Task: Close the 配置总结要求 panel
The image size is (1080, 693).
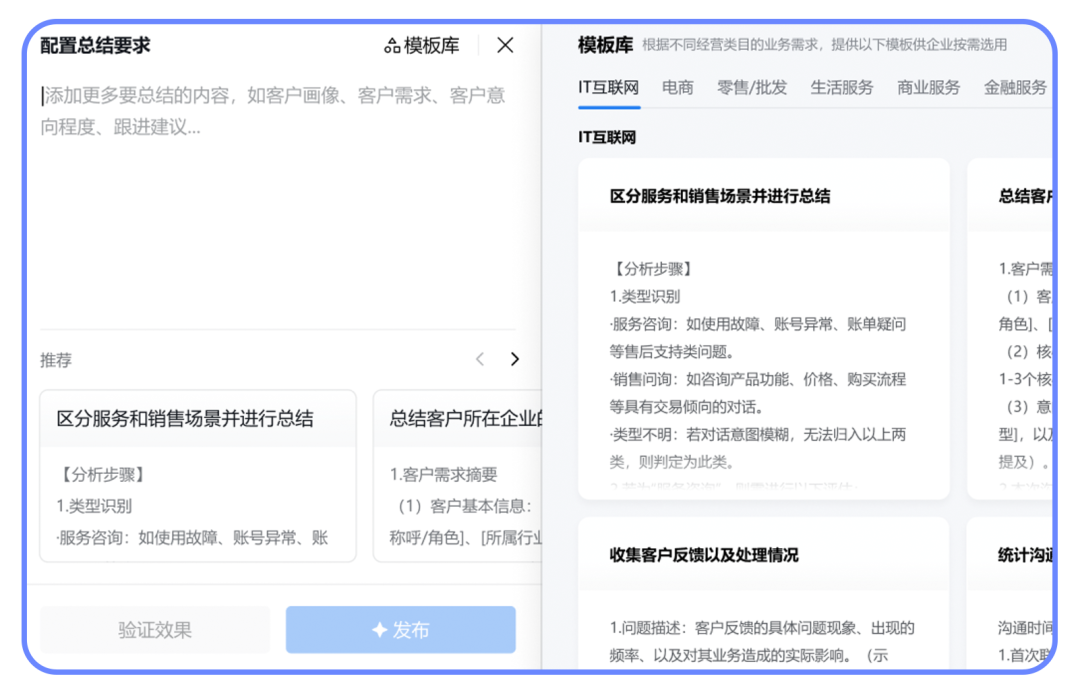Action: 505,45
